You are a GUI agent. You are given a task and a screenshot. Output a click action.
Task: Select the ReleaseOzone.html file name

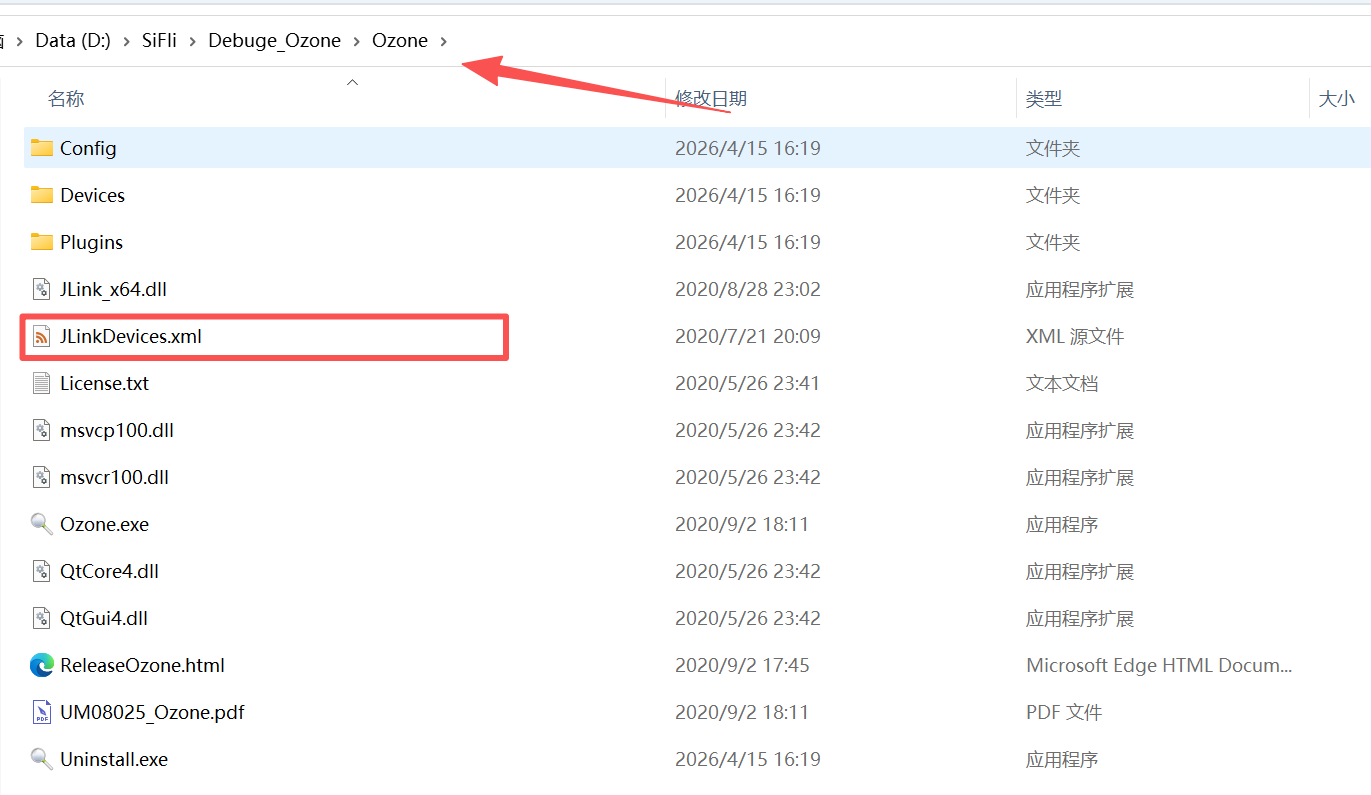click(142, 665)
